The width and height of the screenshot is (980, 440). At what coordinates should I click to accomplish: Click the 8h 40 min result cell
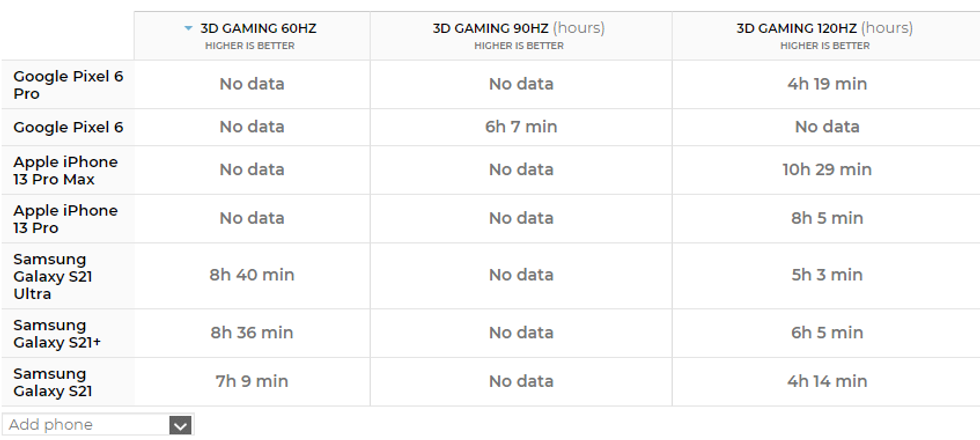tap(252, 275)
